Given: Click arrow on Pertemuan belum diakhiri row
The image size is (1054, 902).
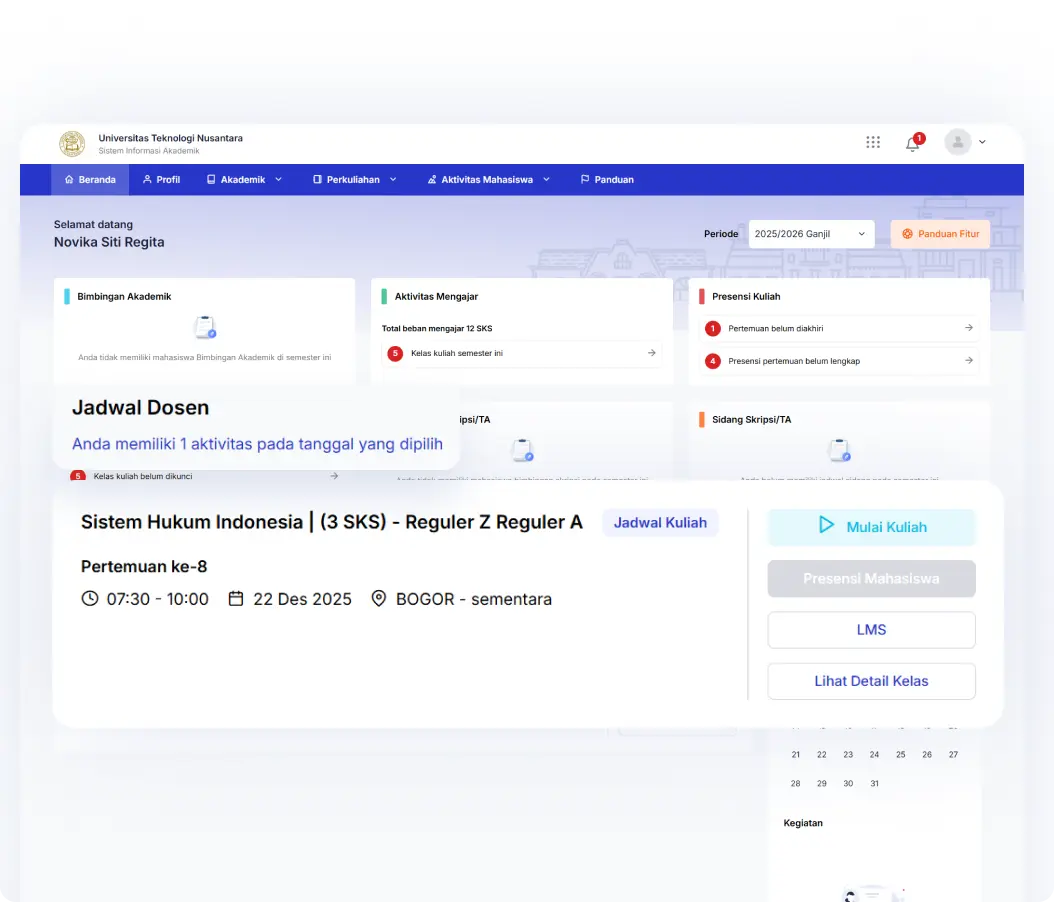Looking at the screenshot, I should [968, 328].
